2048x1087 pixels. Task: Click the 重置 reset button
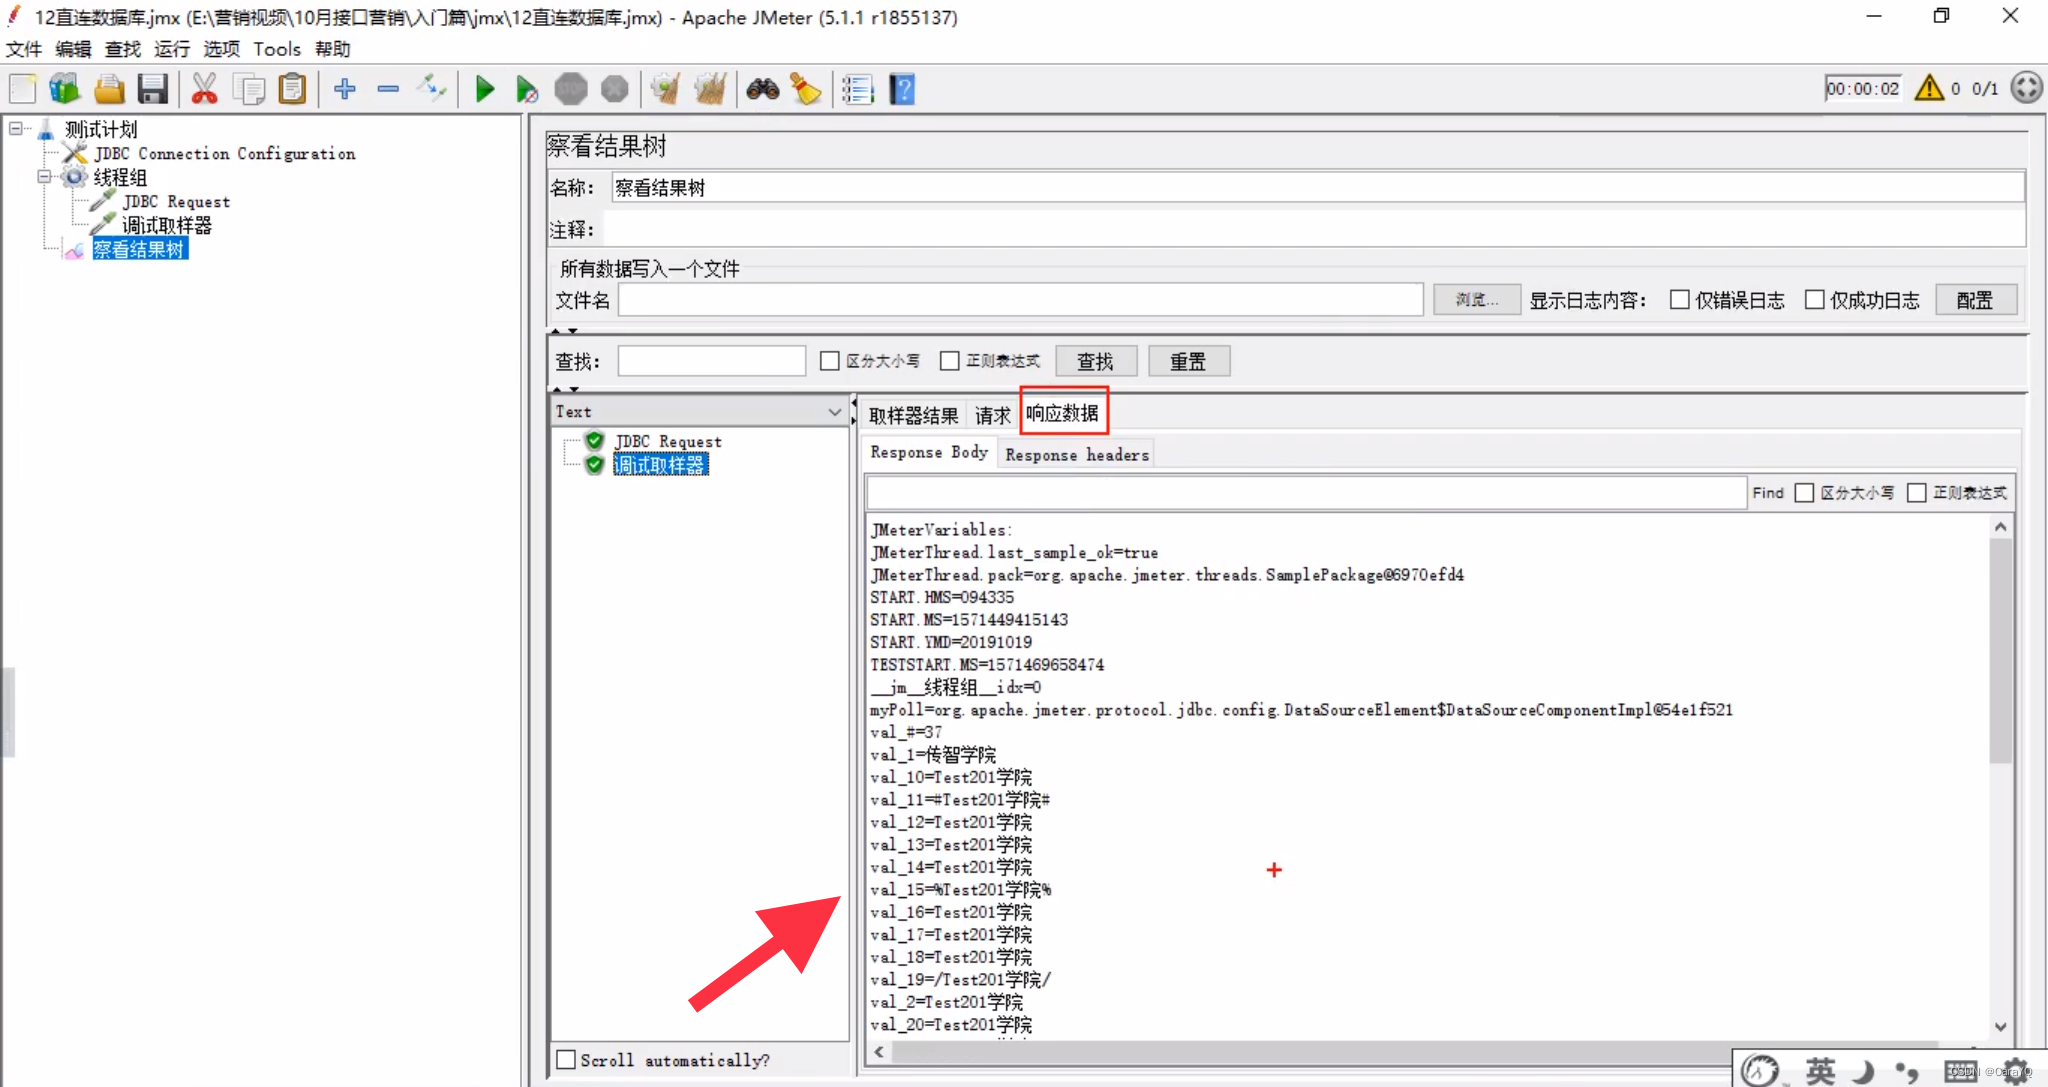1189,361
